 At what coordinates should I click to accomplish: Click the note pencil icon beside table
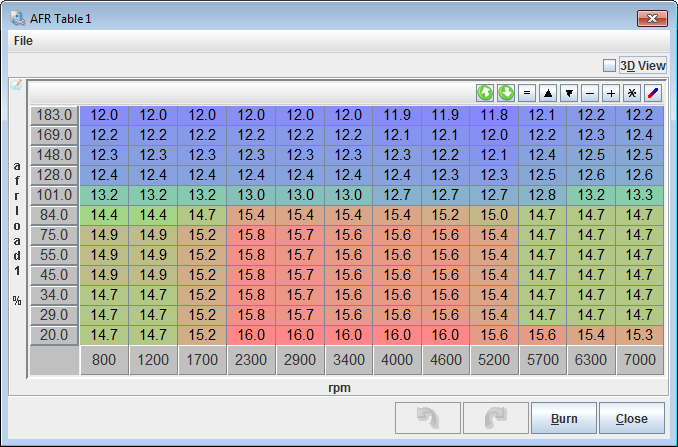pos(16,86)
